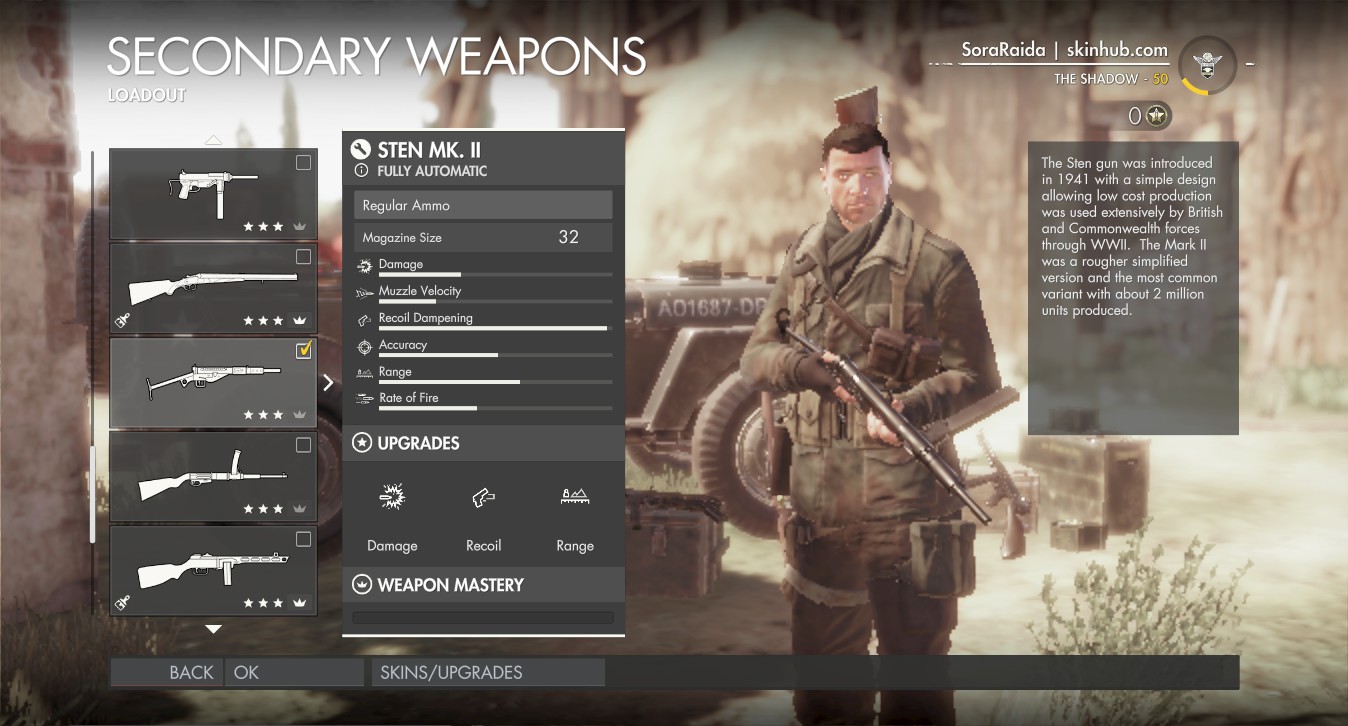Select the Damage upgrade icon
Viewport: 1348px width, 726px height.
click(x=392, y=496)
